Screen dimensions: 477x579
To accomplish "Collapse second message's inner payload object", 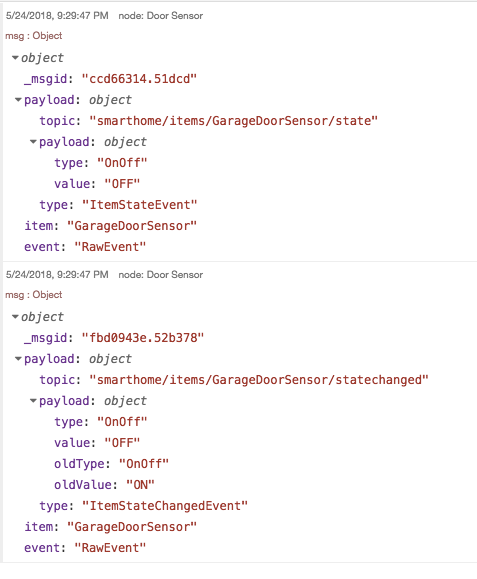I will [x=33, y=401].
